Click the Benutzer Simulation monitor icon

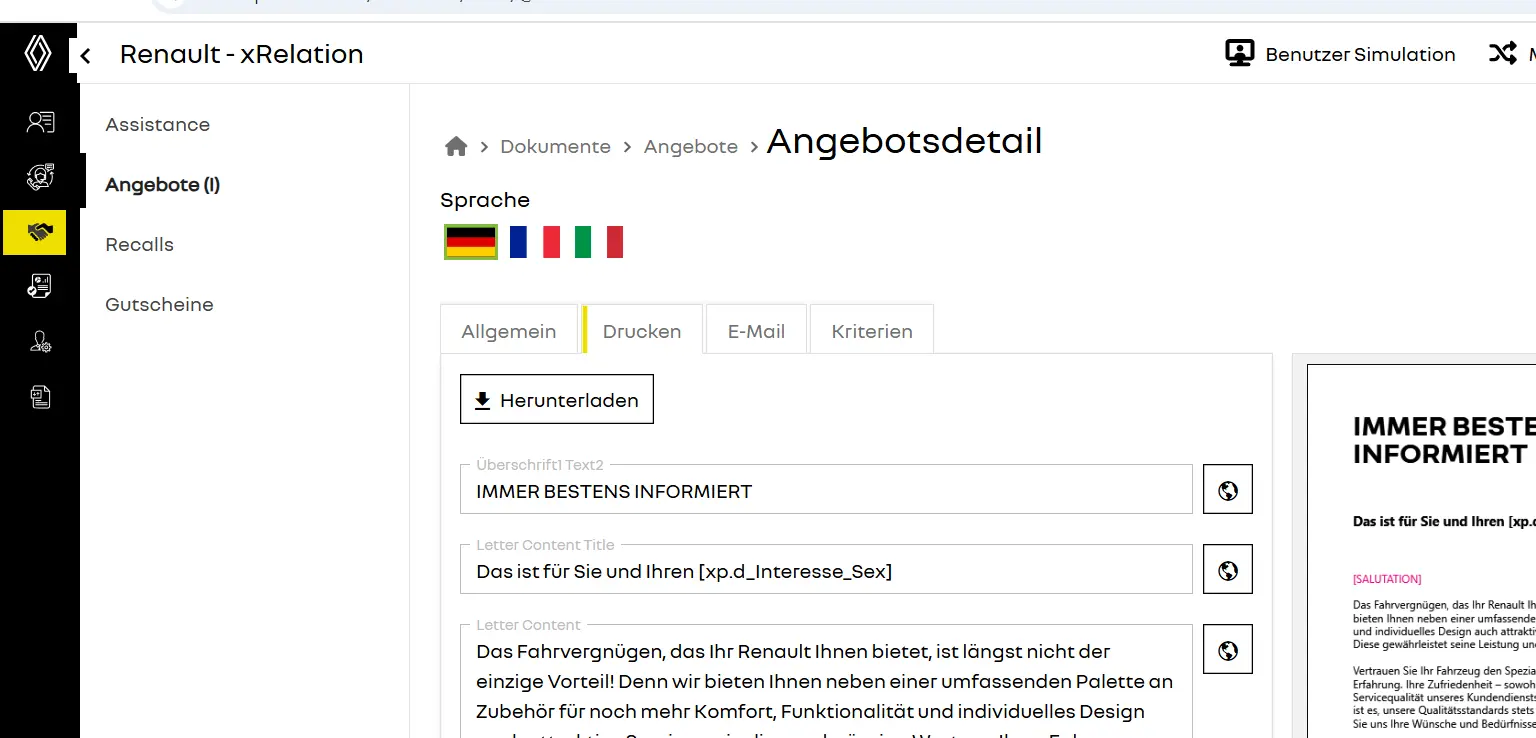point(1240,54)
